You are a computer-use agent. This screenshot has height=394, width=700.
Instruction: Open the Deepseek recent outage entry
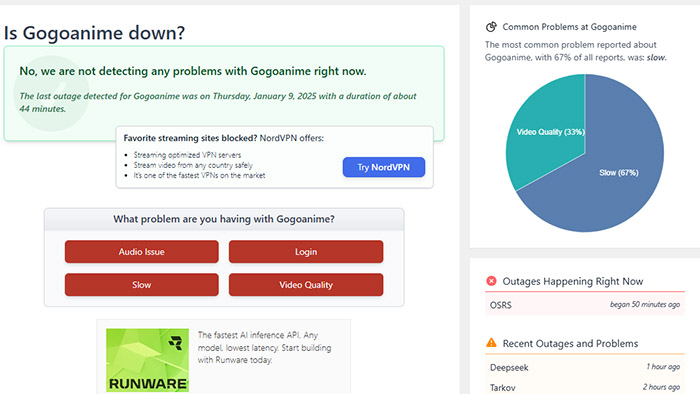point(584,367)
